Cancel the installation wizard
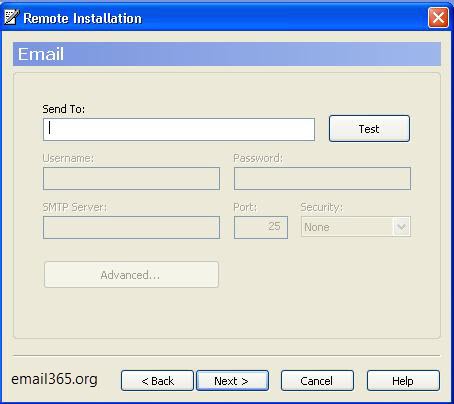This screenshot has width=454, height=404. 317,381
